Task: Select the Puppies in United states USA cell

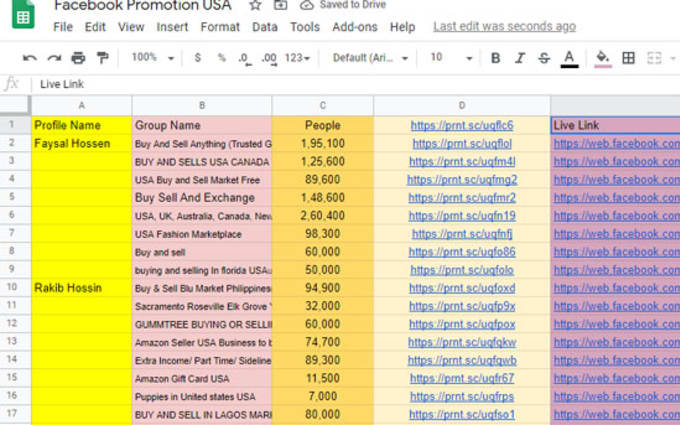Action: tap(202, 396)
